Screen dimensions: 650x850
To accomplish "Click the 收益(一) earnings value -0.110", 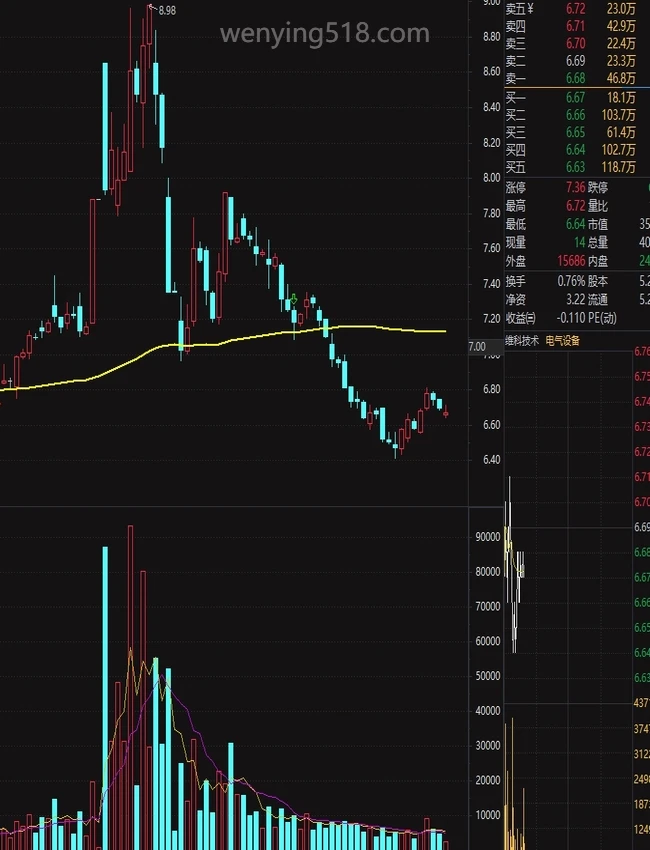I will [x=565, y=318].
